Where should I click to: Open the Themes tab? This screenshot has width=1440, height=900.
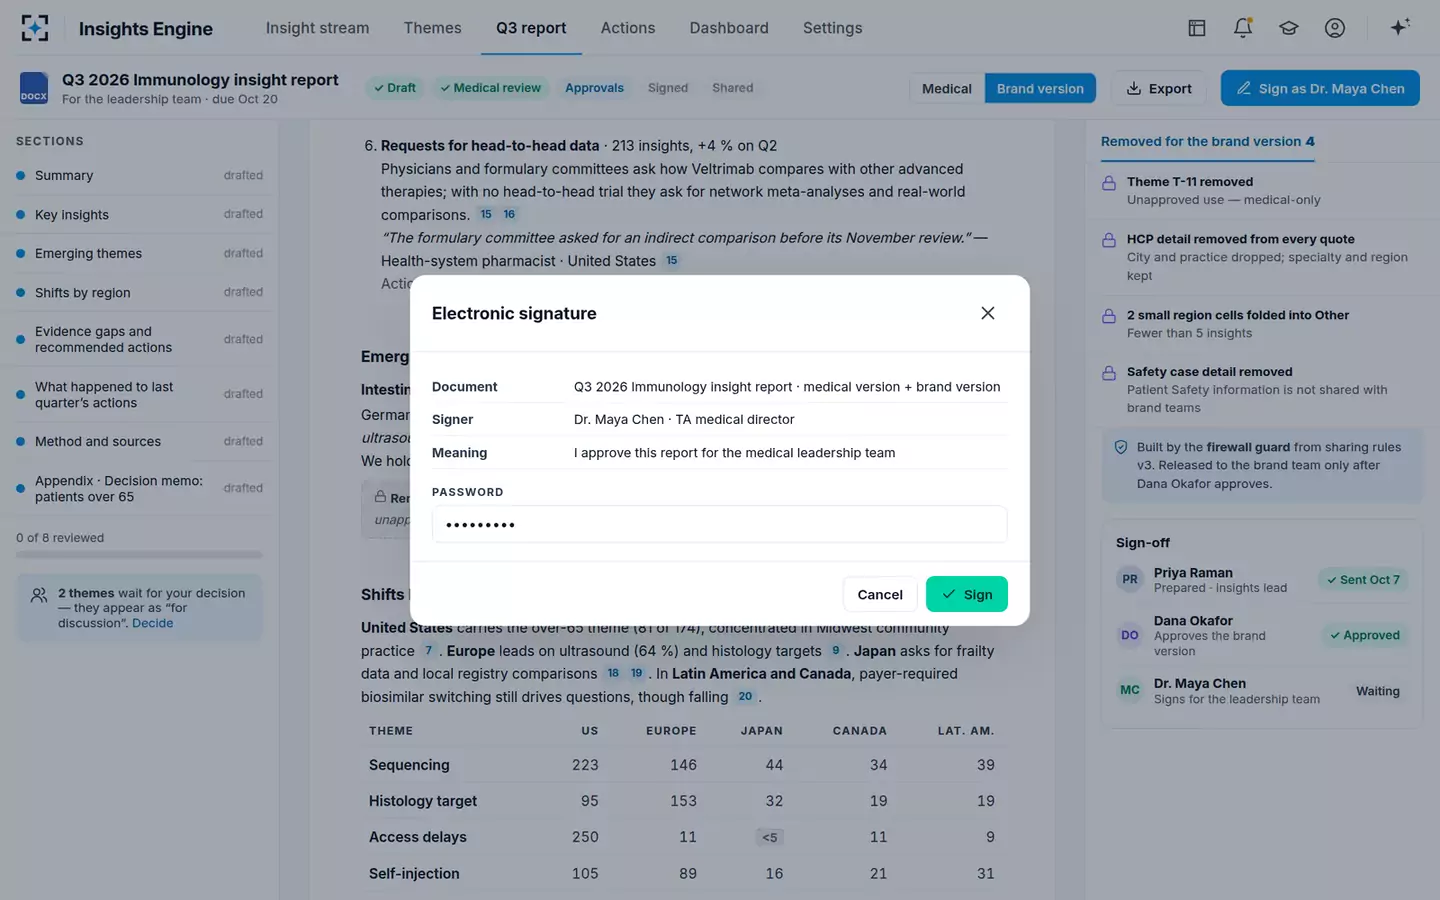click(432, 28)
